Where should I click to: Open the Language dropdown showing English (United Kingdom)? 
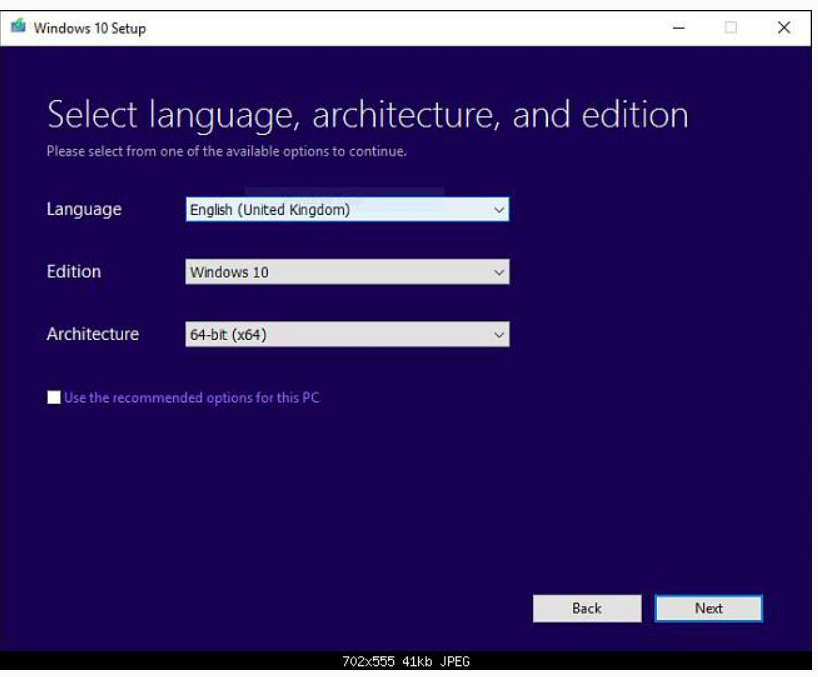pos(347,209)
